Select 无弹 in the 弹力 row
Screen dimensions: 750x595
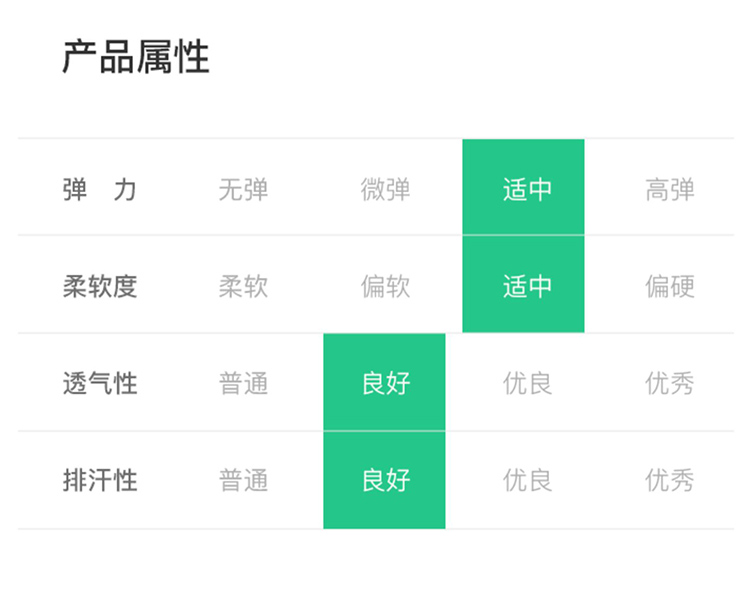[x=243, y=189]
